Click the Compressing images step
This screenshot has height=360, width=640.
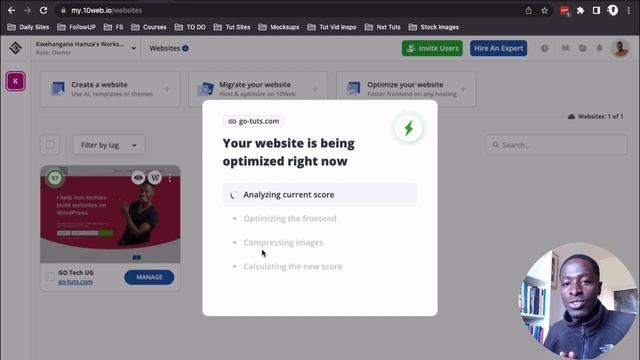click(283, 242)
